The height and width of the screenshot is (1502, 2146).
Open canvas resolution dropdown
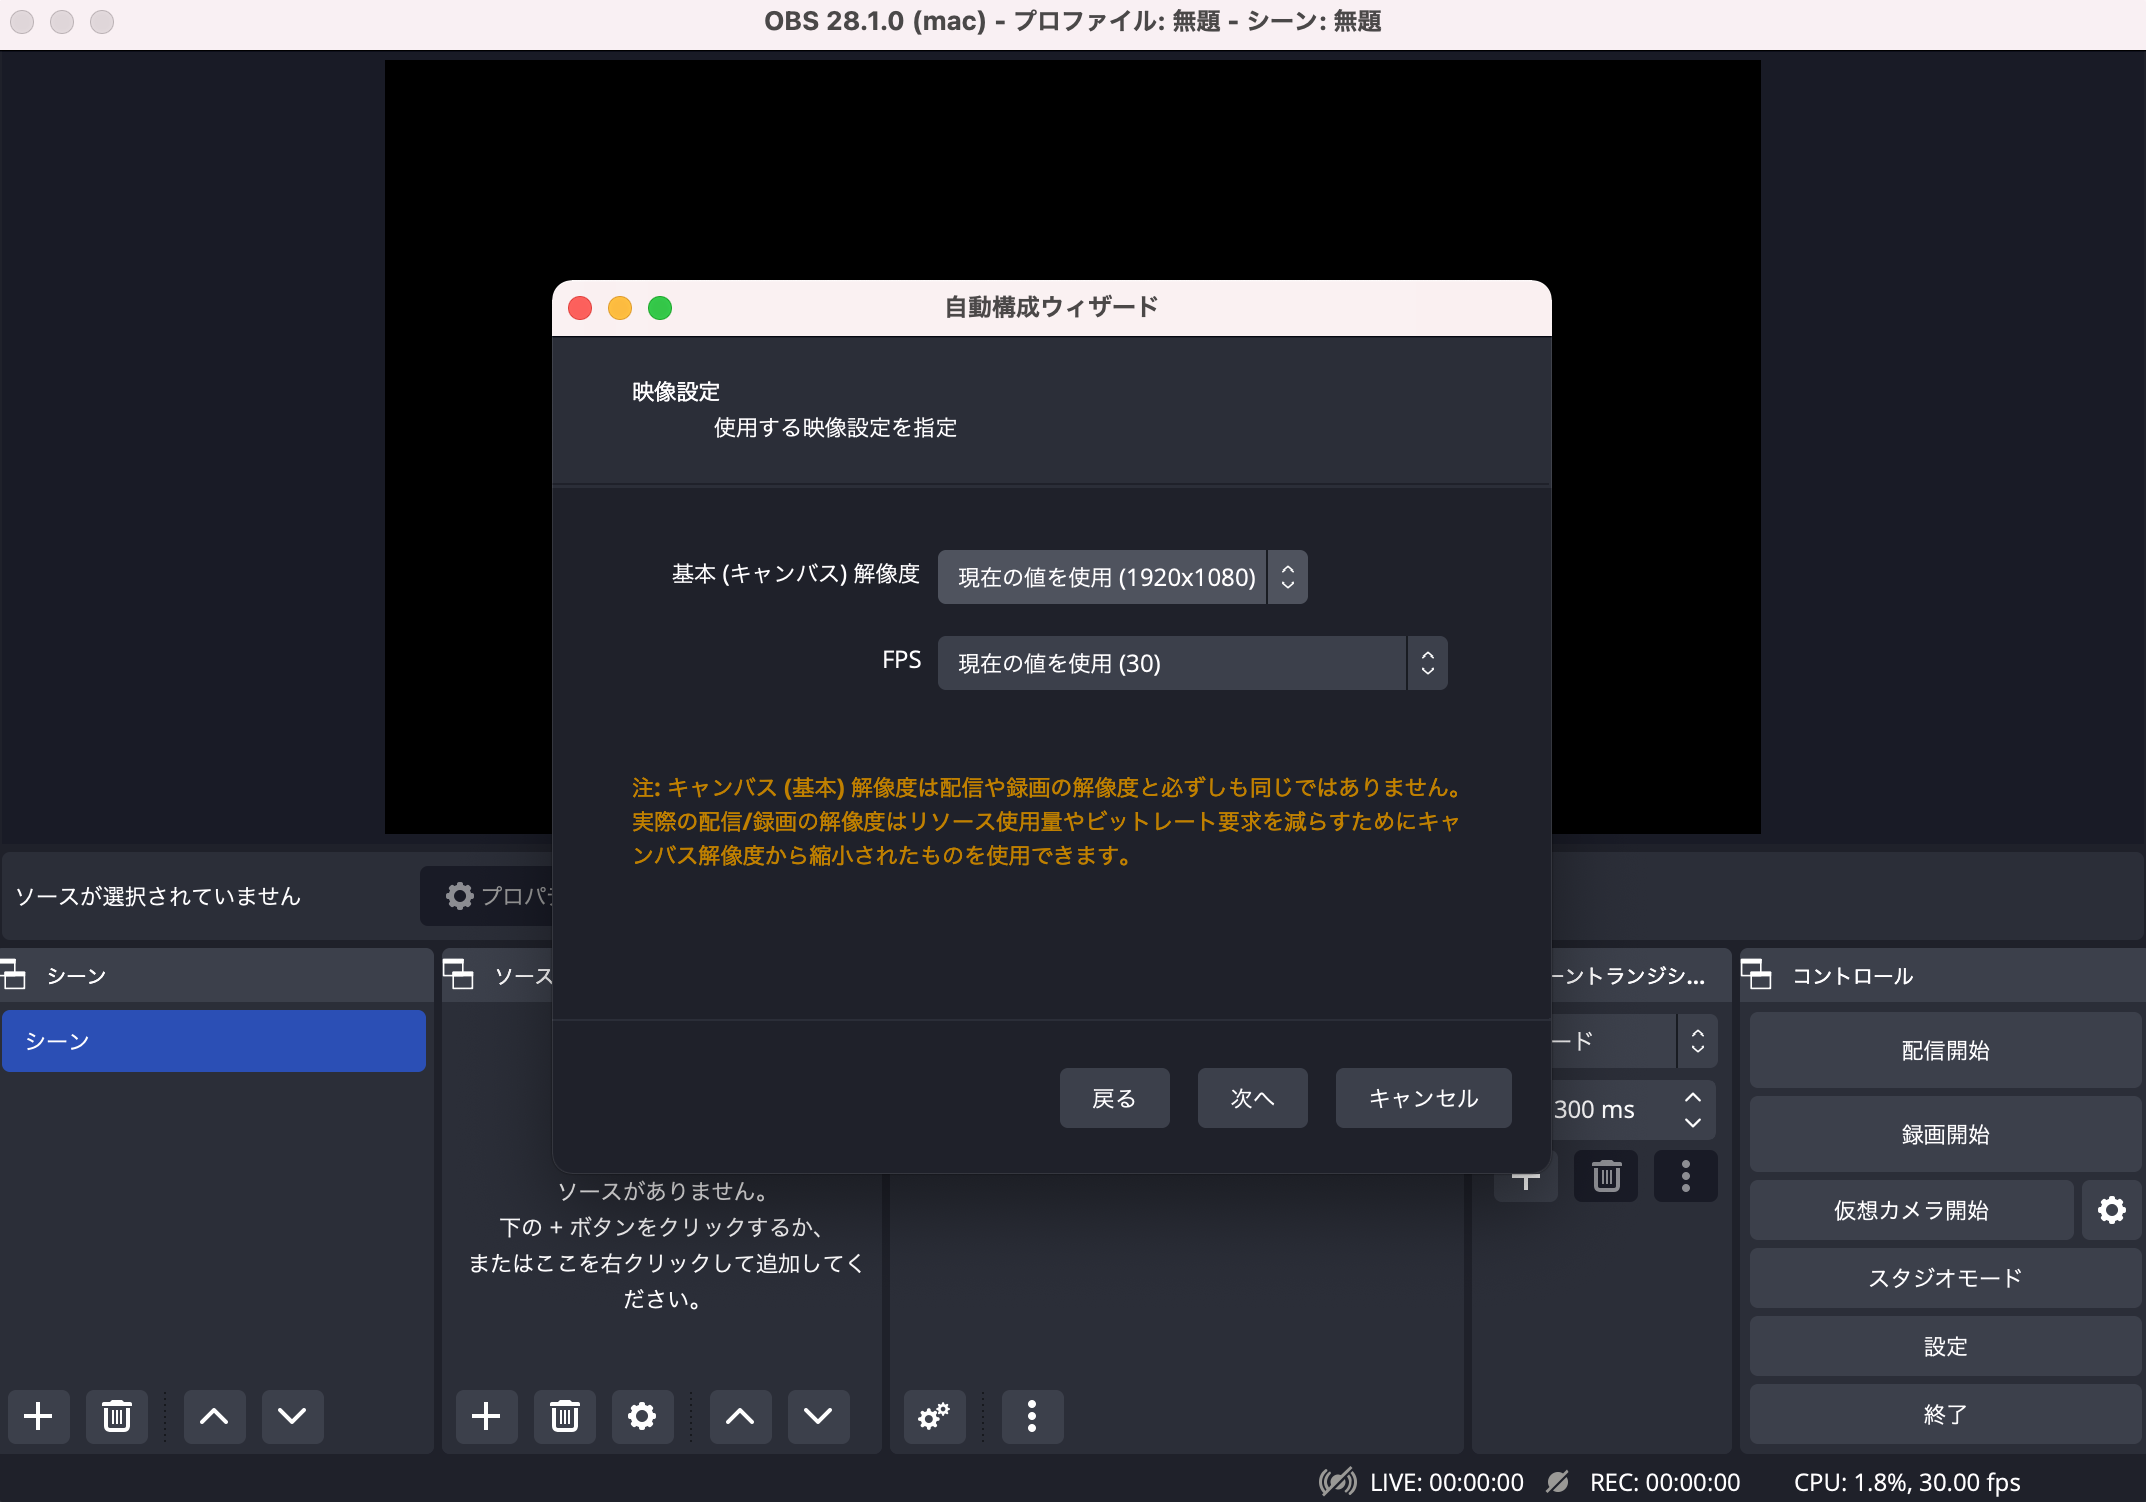(x=1122, y=577)
